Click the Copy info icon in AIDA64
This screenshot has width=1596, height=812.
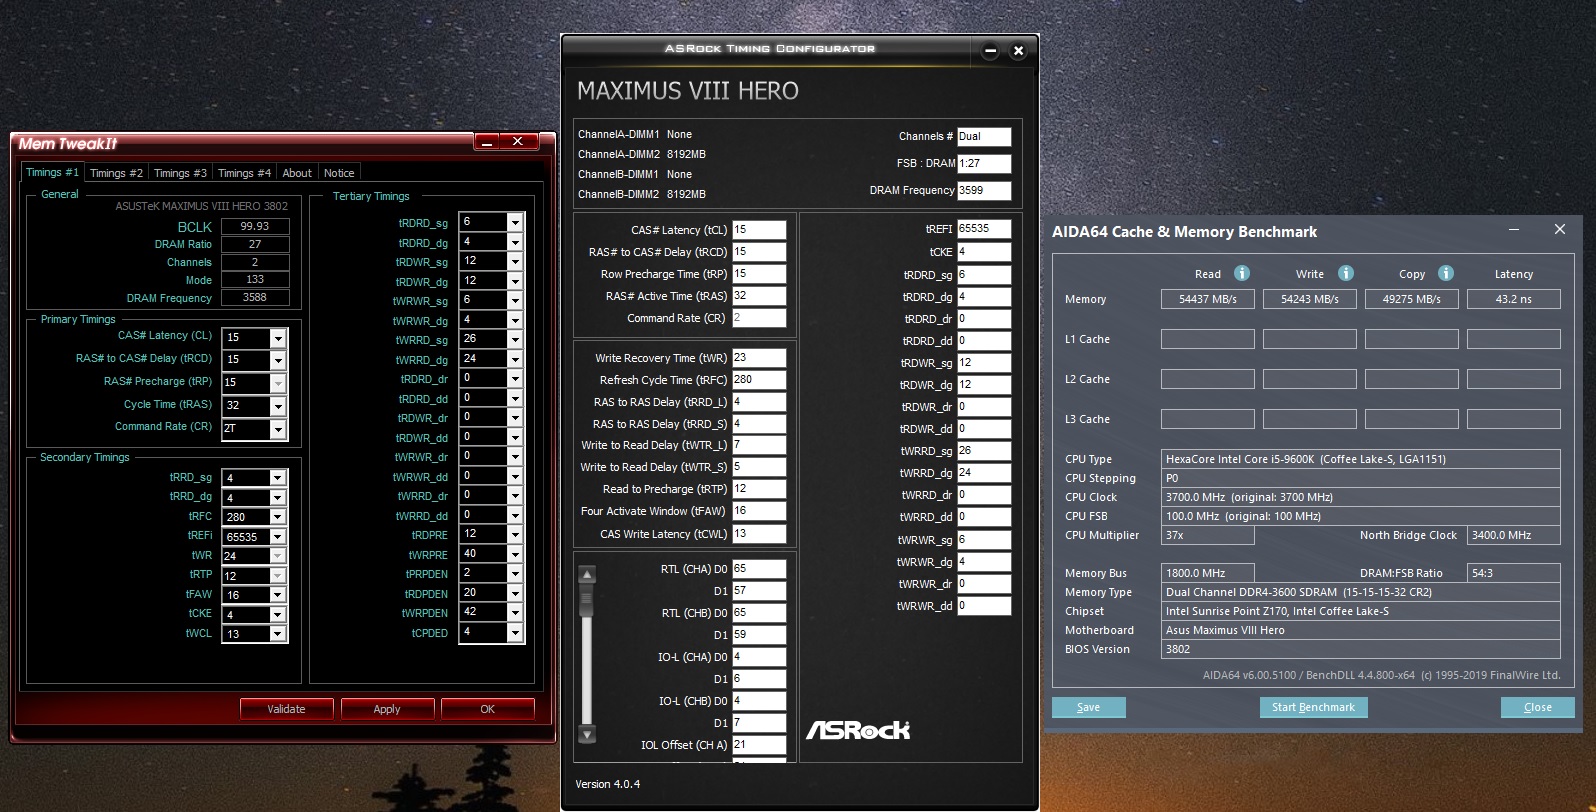[1445, 273]
